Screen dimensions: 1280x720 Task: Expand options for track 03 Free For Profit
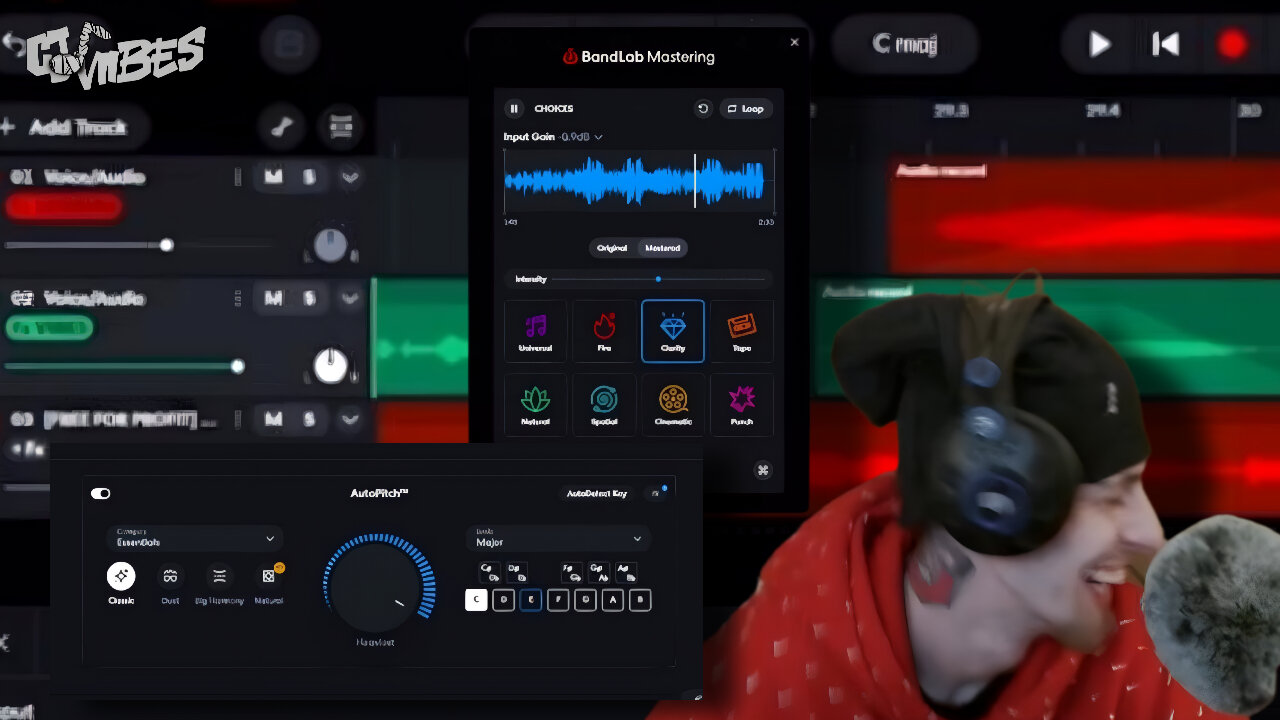click(349, 419)
